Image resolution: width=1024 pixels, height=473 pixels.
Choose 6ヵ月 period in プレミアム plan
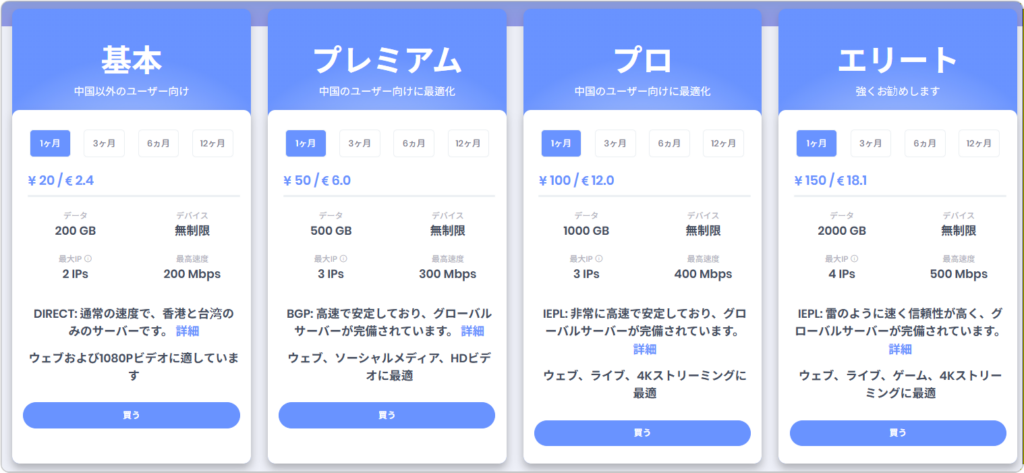tap(413, 143)
